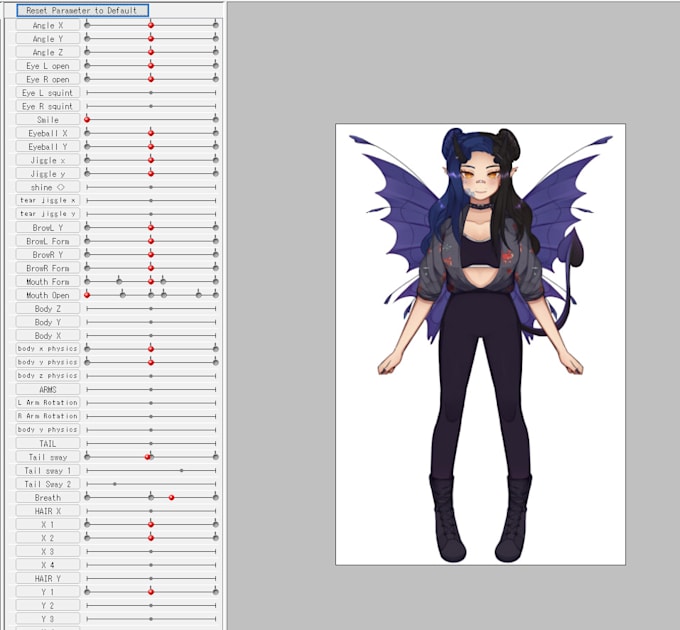Image resolution: width=680 pixels, height=630 pixels.
Task: Select the X 3 parameter label
Action: pos(48,551)
